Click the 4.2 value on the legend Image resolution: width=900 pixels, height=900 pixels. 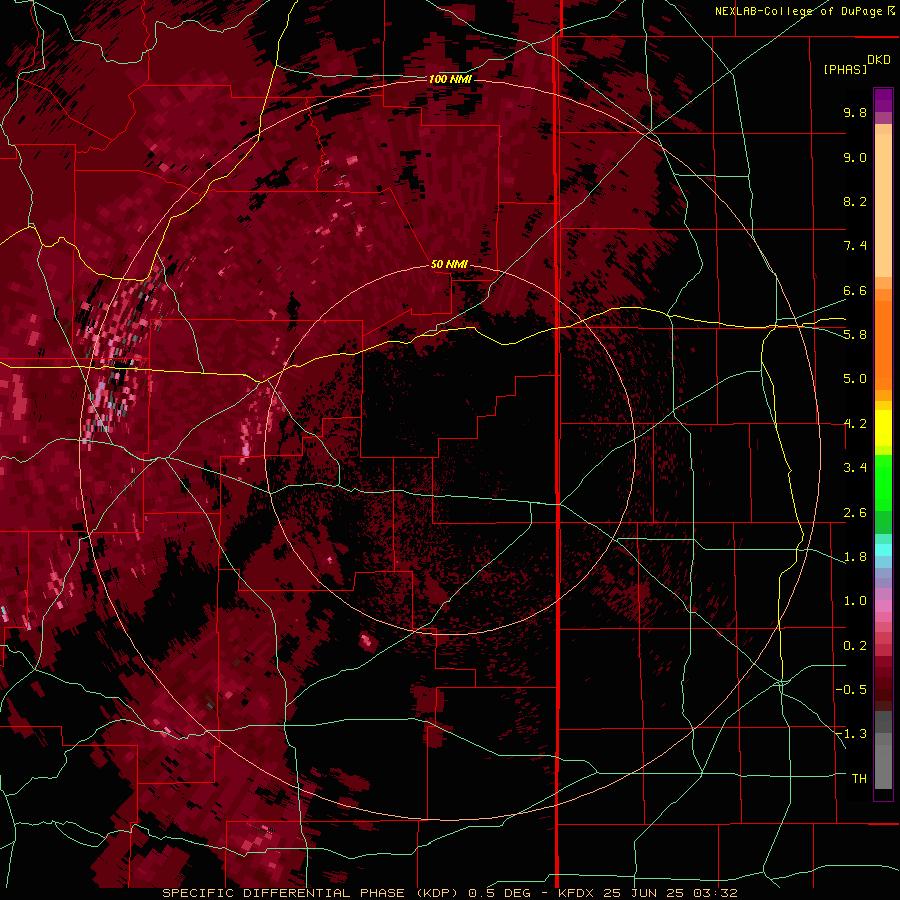tap(855, 424)
